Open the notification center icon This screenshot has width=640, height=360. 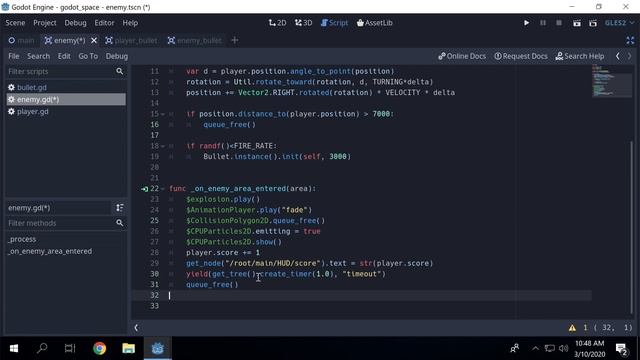click(622, 349)
